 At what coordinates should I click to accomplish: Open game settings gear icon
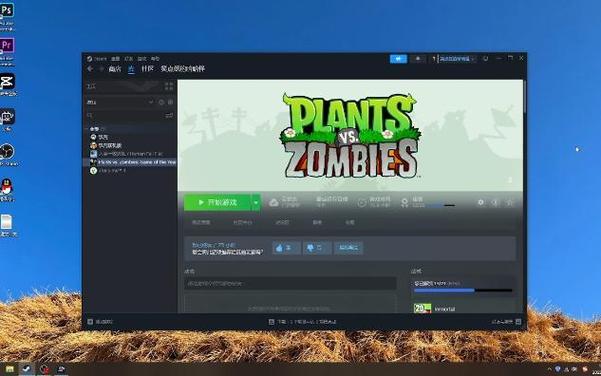pyautogui.click(x=481, y=202)
